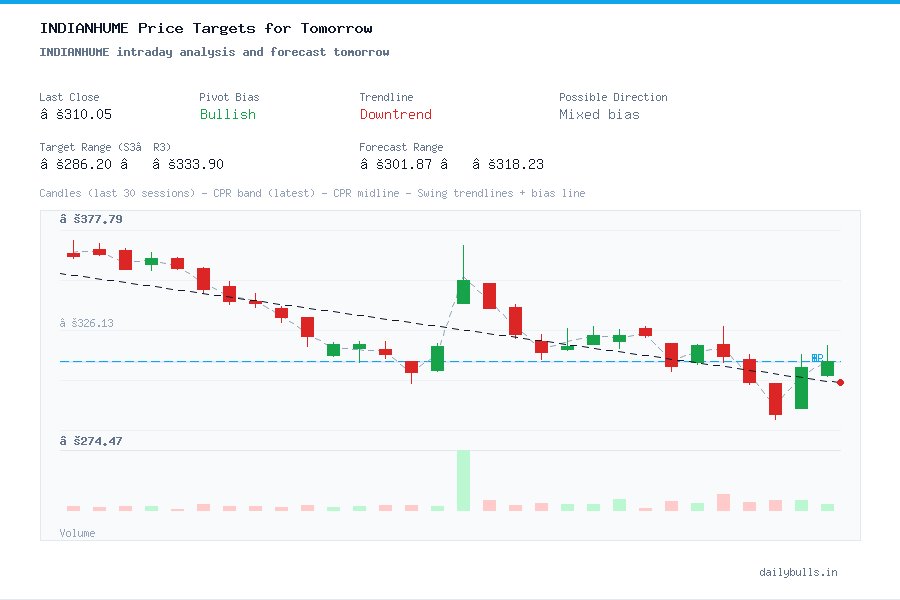Viewport: 900px width, 600px height.
Task: Select the blue MP pivot marker on chart
Action: pyautogui.click(x=816, y=357)
